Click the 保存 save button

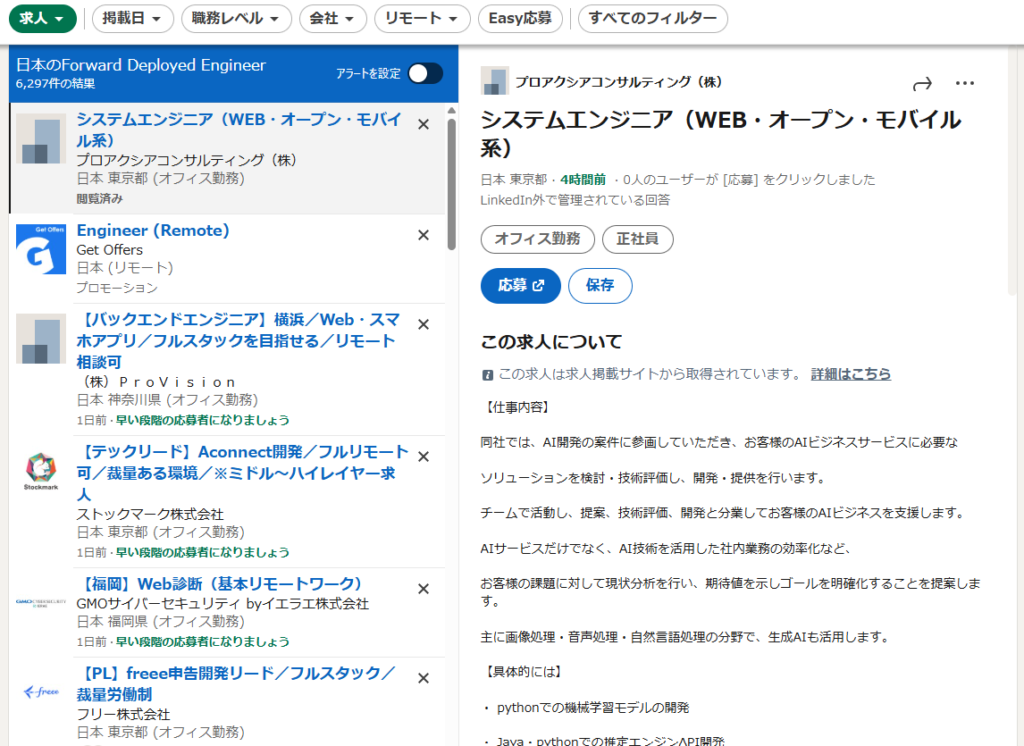(600, 285)
